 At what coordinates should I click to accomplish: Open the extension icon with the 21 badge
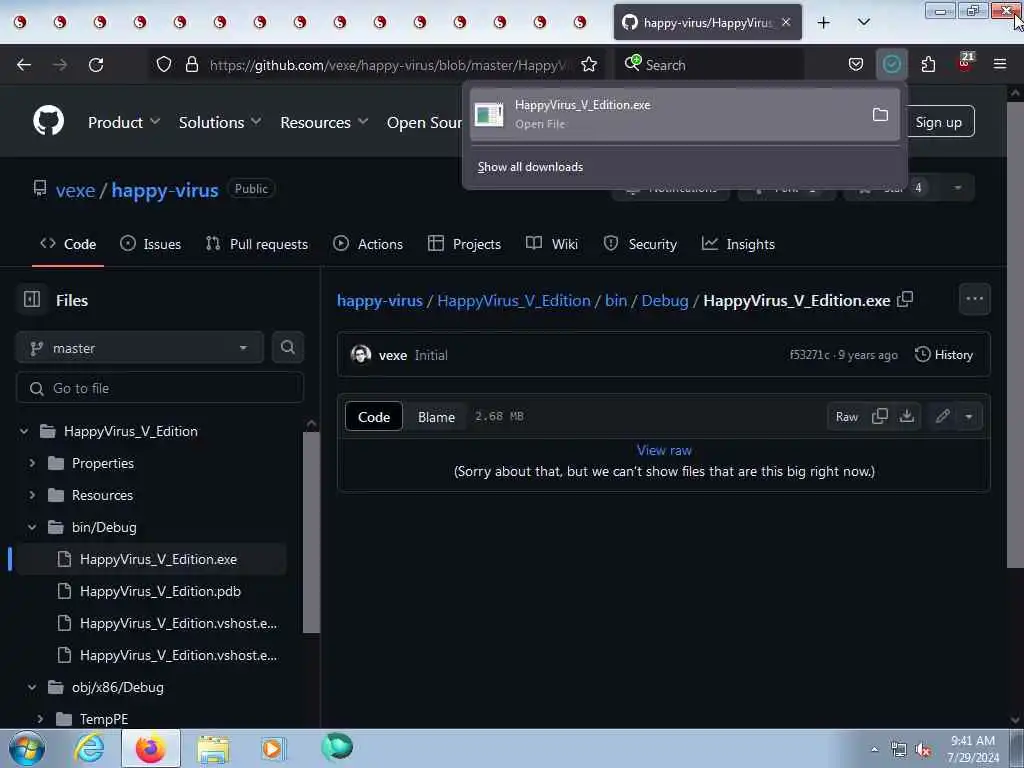coord(965,63)
